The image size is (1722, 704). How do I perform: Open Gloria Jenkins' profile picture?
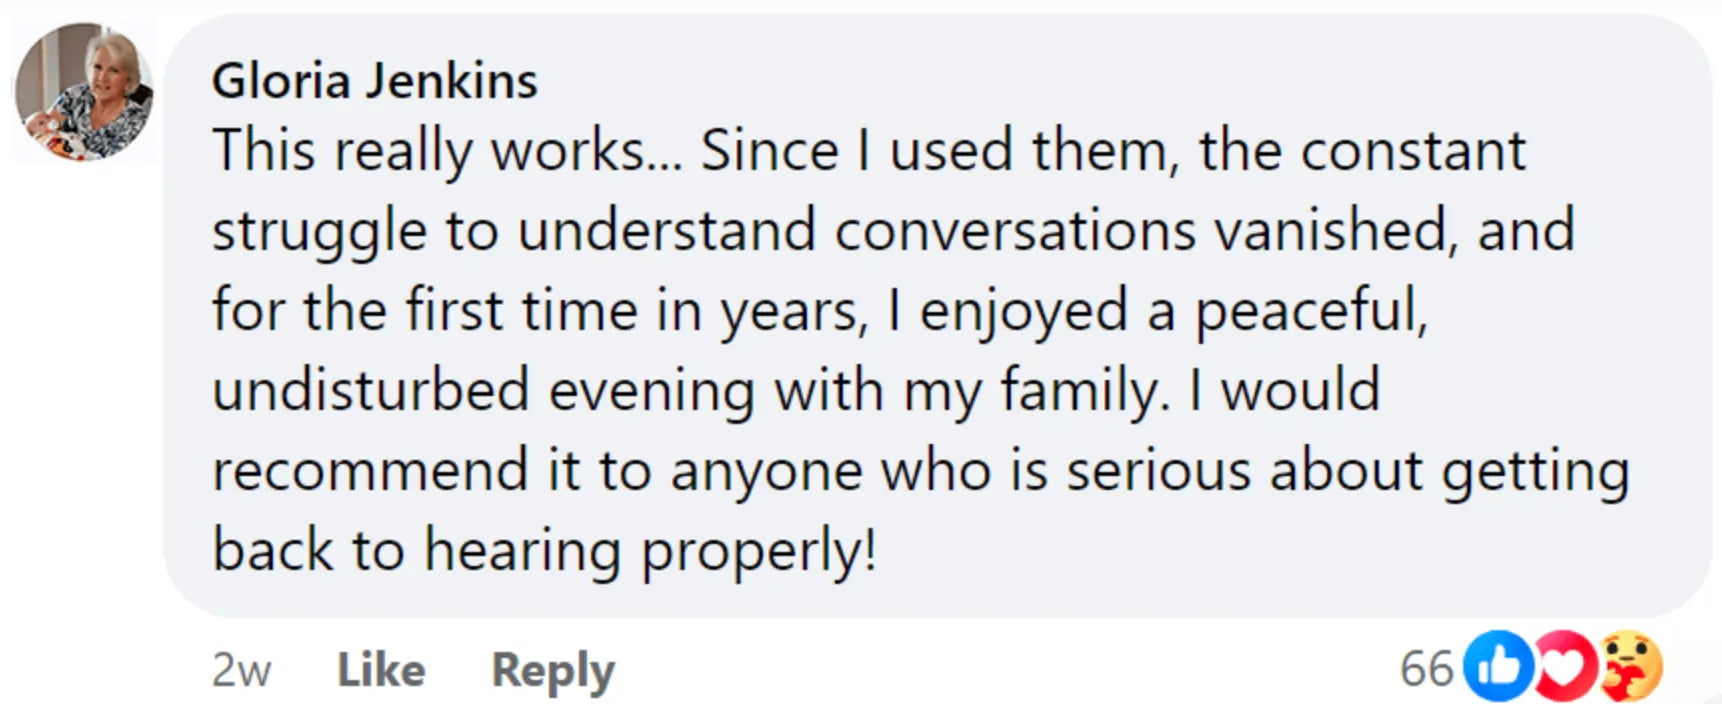[85, 92]
